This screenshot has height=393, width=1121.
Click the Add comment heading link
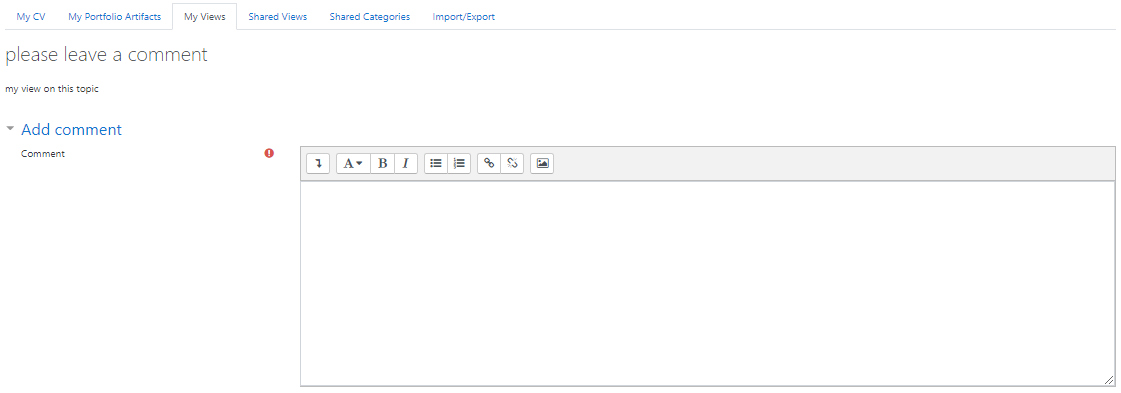tap(71, 129)
